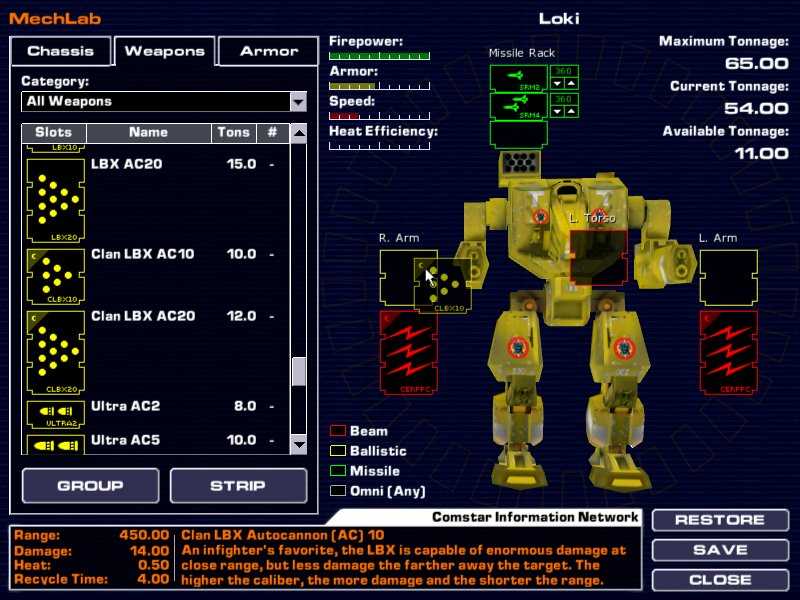Open the Category dropdown arrow
The image size is (800, 600).
(298, 102)
